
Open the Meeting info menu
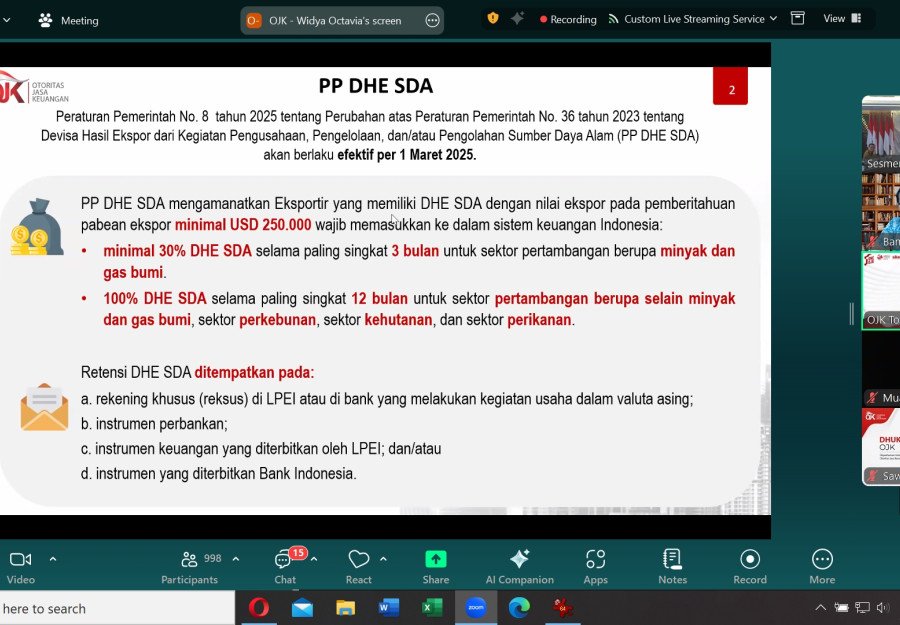coord(68,21)
